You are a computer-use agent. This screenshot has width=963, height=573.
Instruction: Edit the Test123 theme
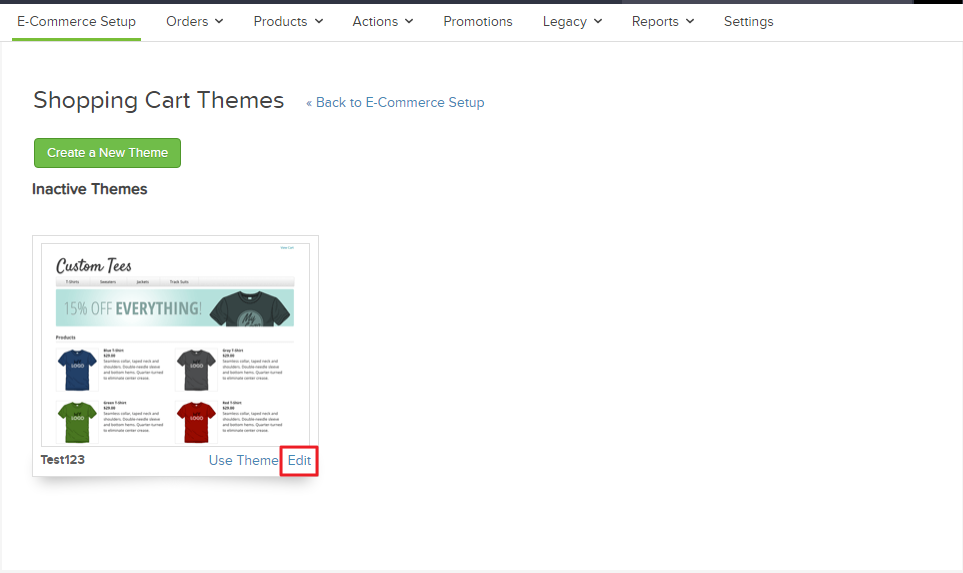tap(299, 460)
